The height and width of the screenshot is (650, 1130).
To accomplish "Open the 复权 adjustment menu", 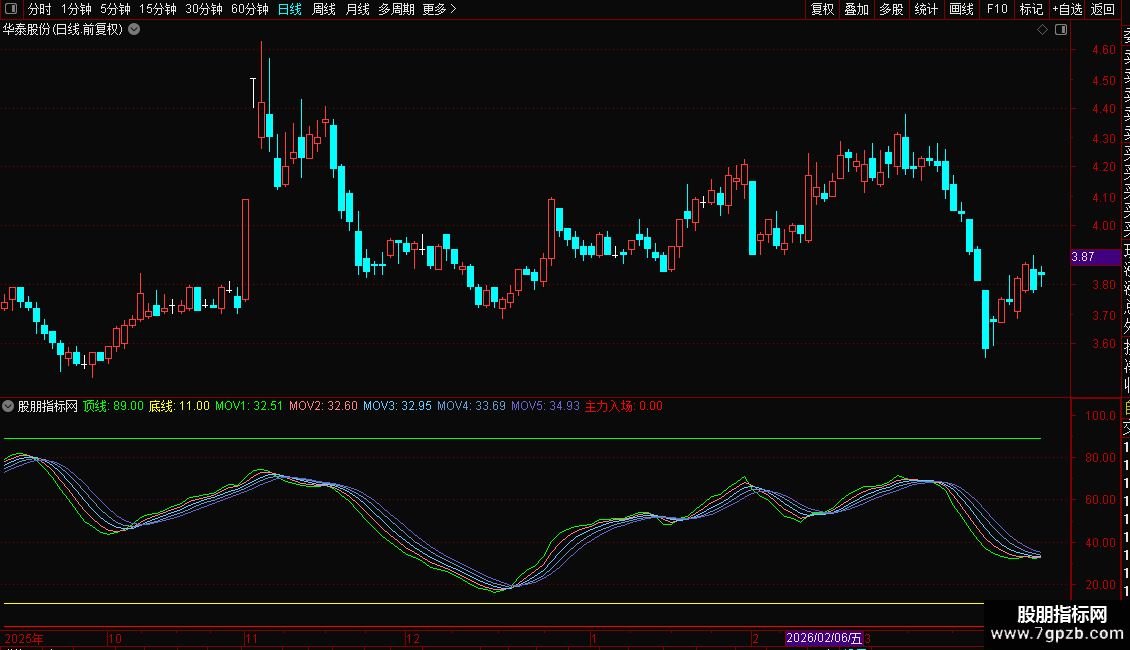I will 822,9.
